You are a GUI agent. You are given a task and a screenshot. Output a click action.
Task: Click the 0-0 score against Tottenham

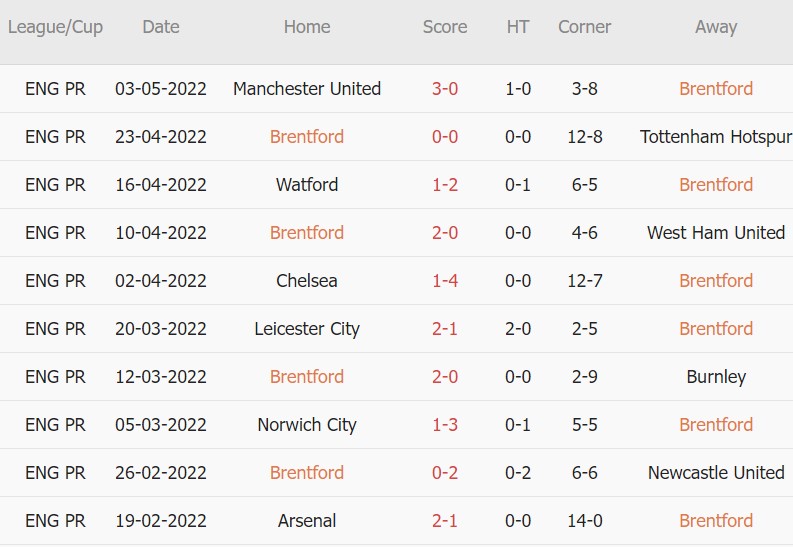point(445,137)
